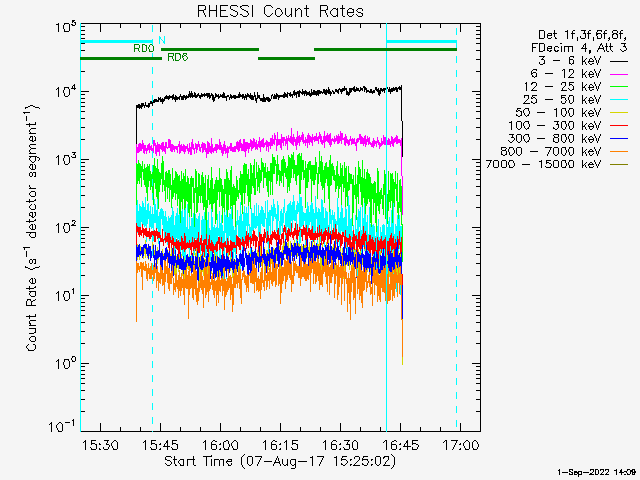Click the yellow line swatch for 50-100 keV
The height and width of the screenshot is (480, 640).
(619, 113)
